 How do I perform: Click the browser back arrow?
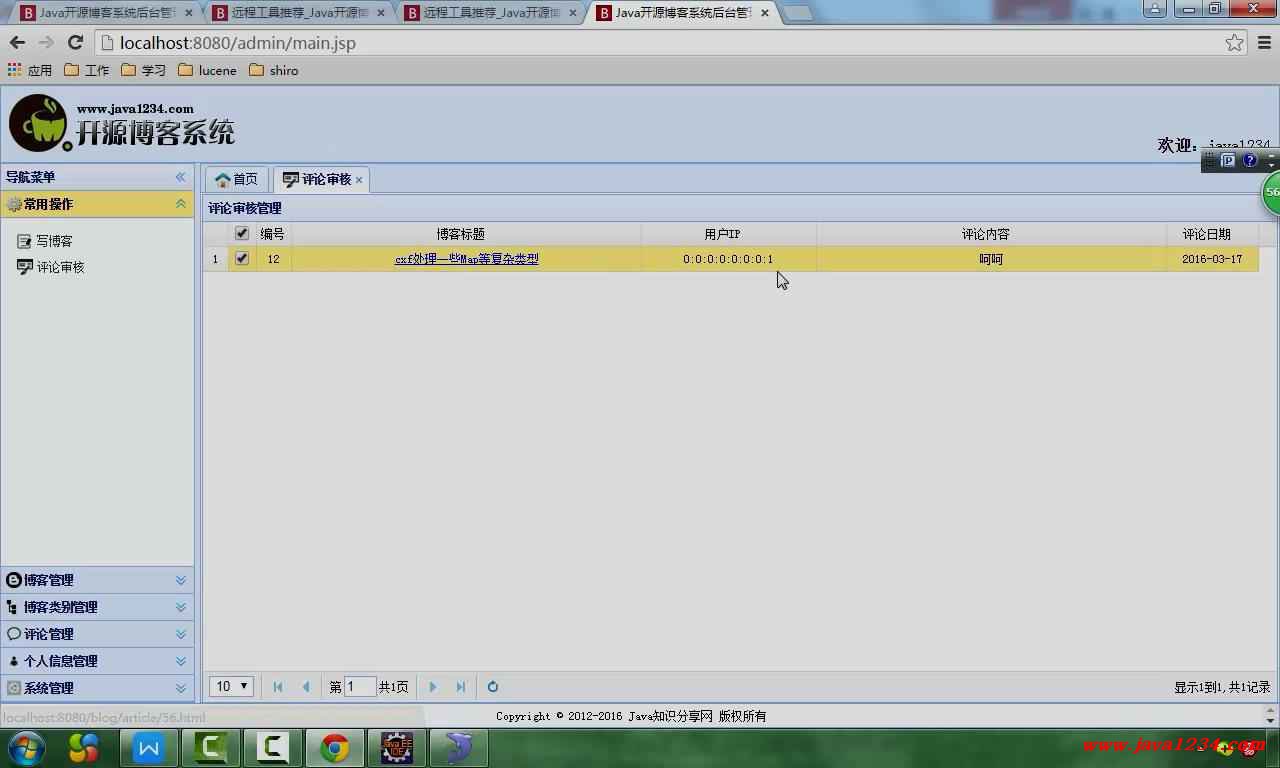(x=17, y=43)
